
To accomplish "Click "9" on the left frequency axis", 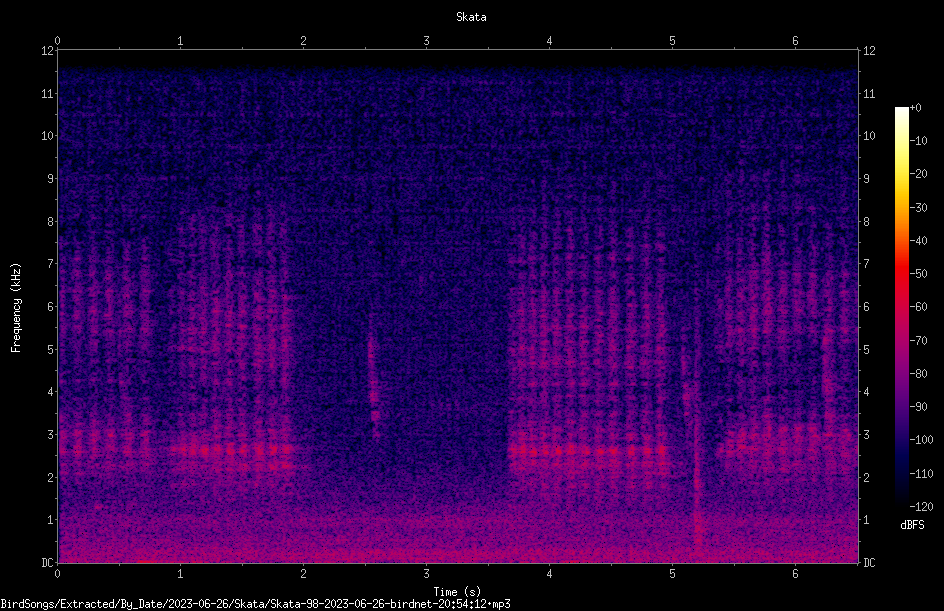I will tap(50, 179).
